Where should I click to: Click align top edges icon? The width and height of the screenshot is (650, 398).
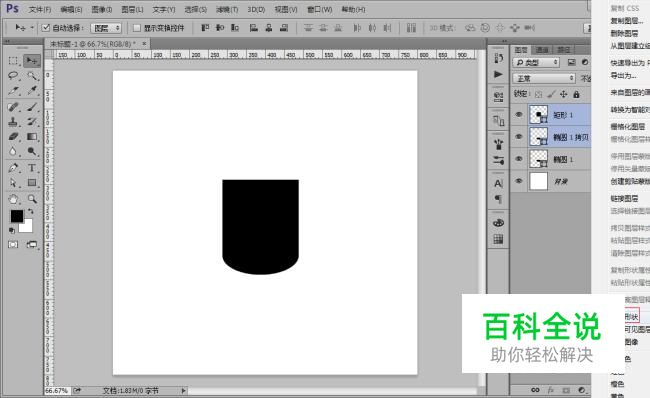click(x=205, y=28)
